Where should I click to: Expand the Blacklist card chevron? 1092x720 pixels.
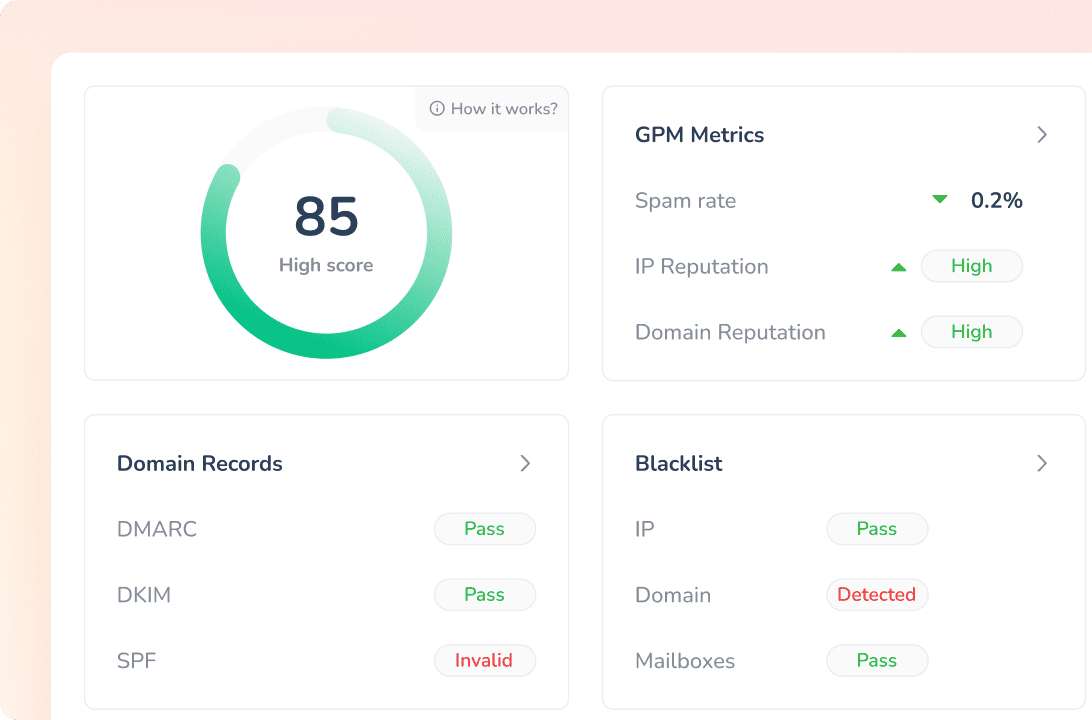click(1042, 463)
